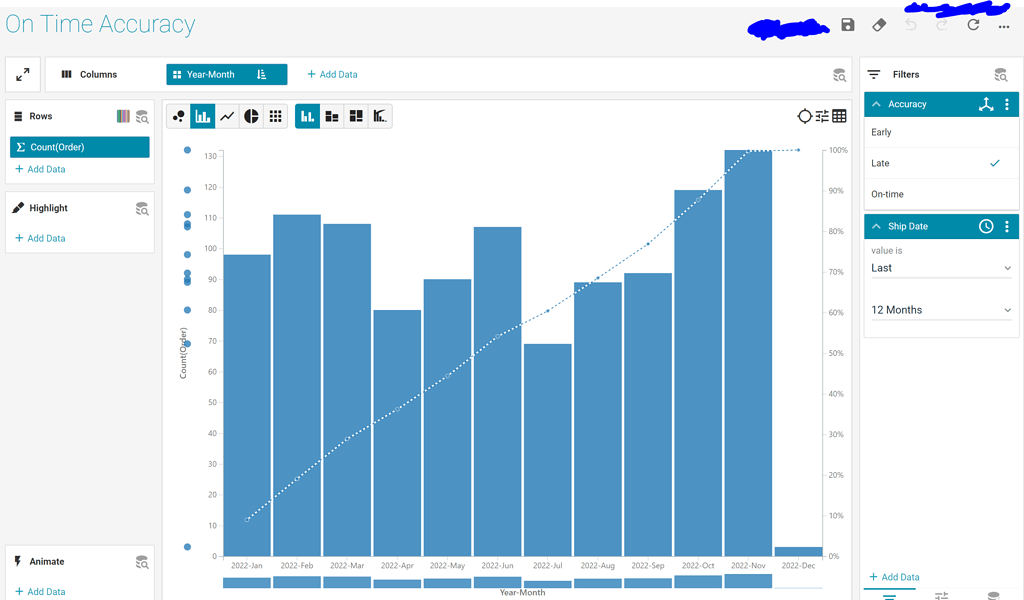Open the Ship Date three-dot menu
1024x600 pixels.
1007,226
